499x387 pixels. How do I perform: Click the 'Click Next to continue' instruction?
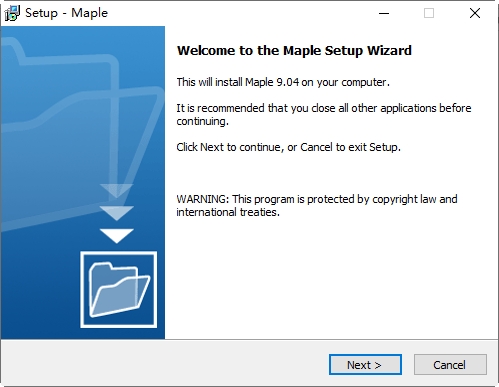(288, 147)
